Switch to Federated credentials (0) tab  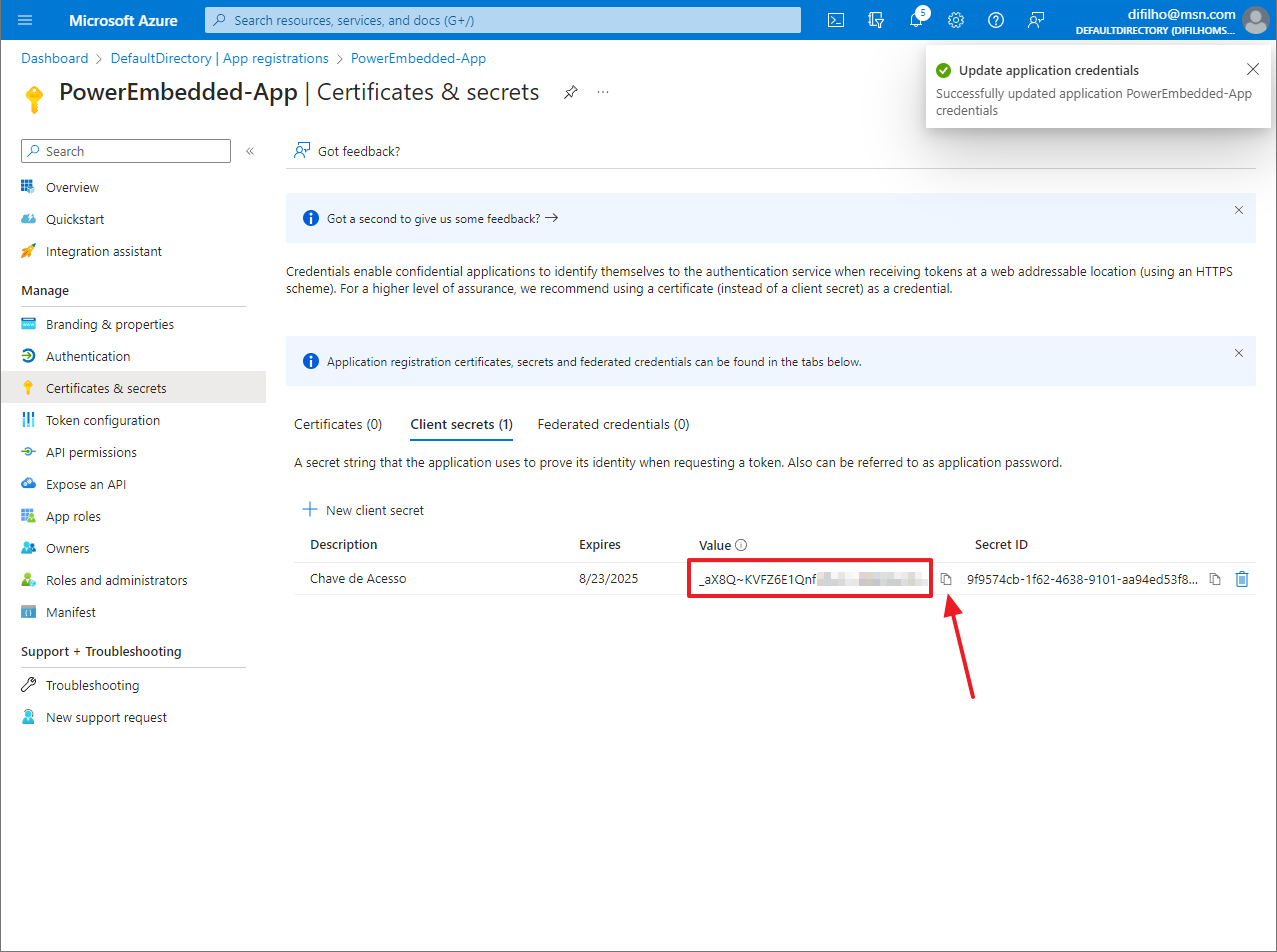(613, 424)
